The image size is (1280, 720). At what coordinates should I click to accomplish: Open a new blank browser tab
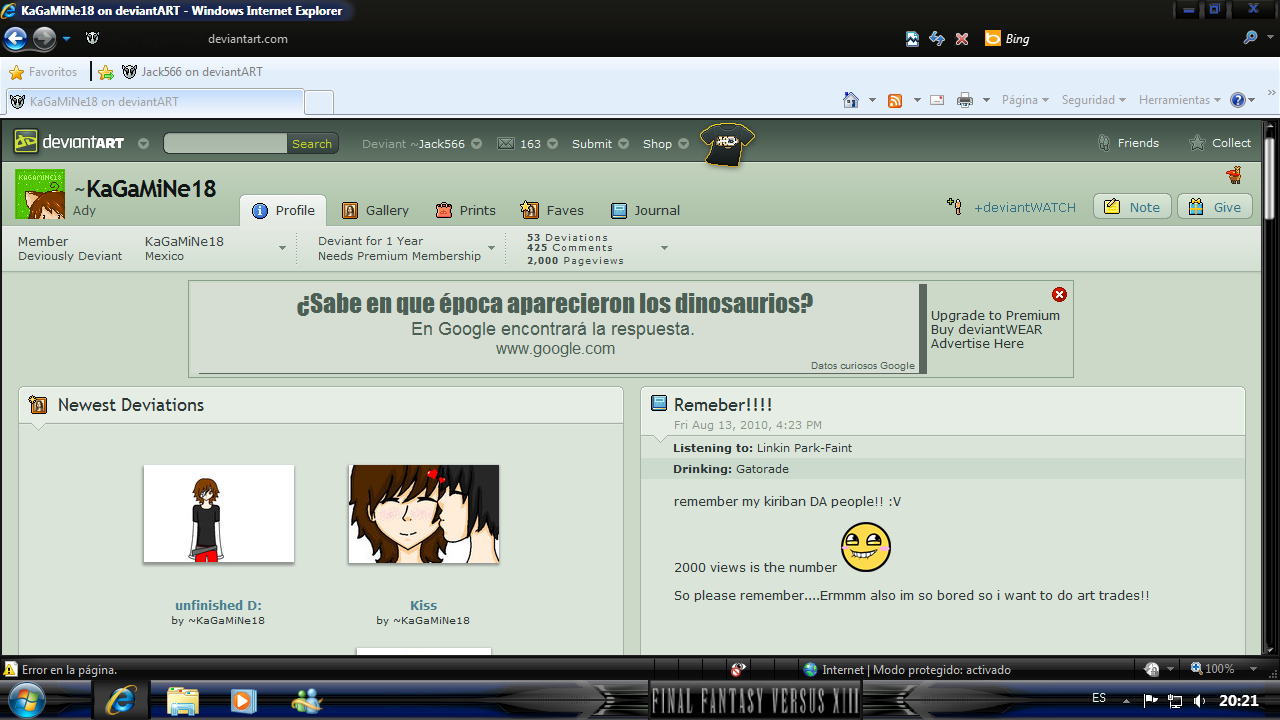[319, 102]
